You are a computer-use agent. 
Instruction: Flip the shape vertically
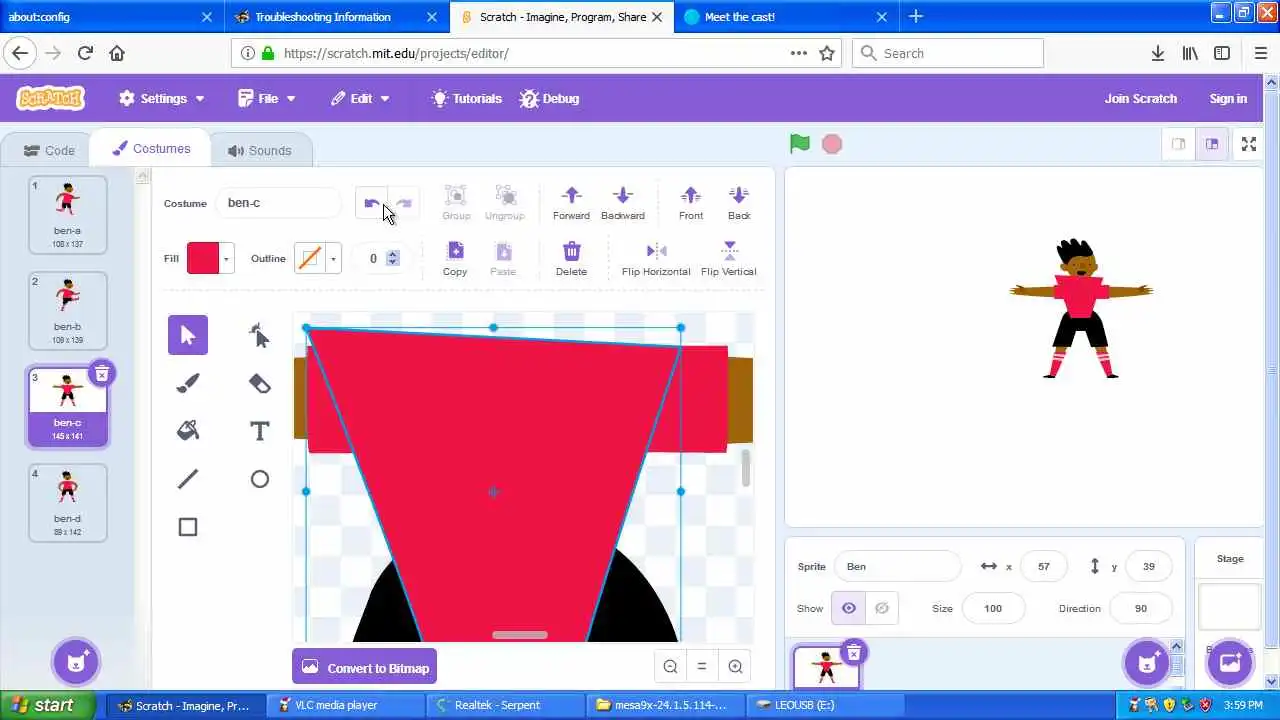[x=729, y=259]
